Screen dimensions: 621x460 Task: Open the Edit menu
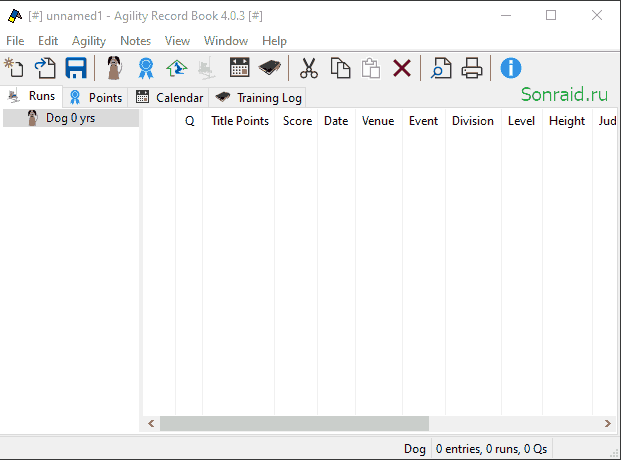48,41
